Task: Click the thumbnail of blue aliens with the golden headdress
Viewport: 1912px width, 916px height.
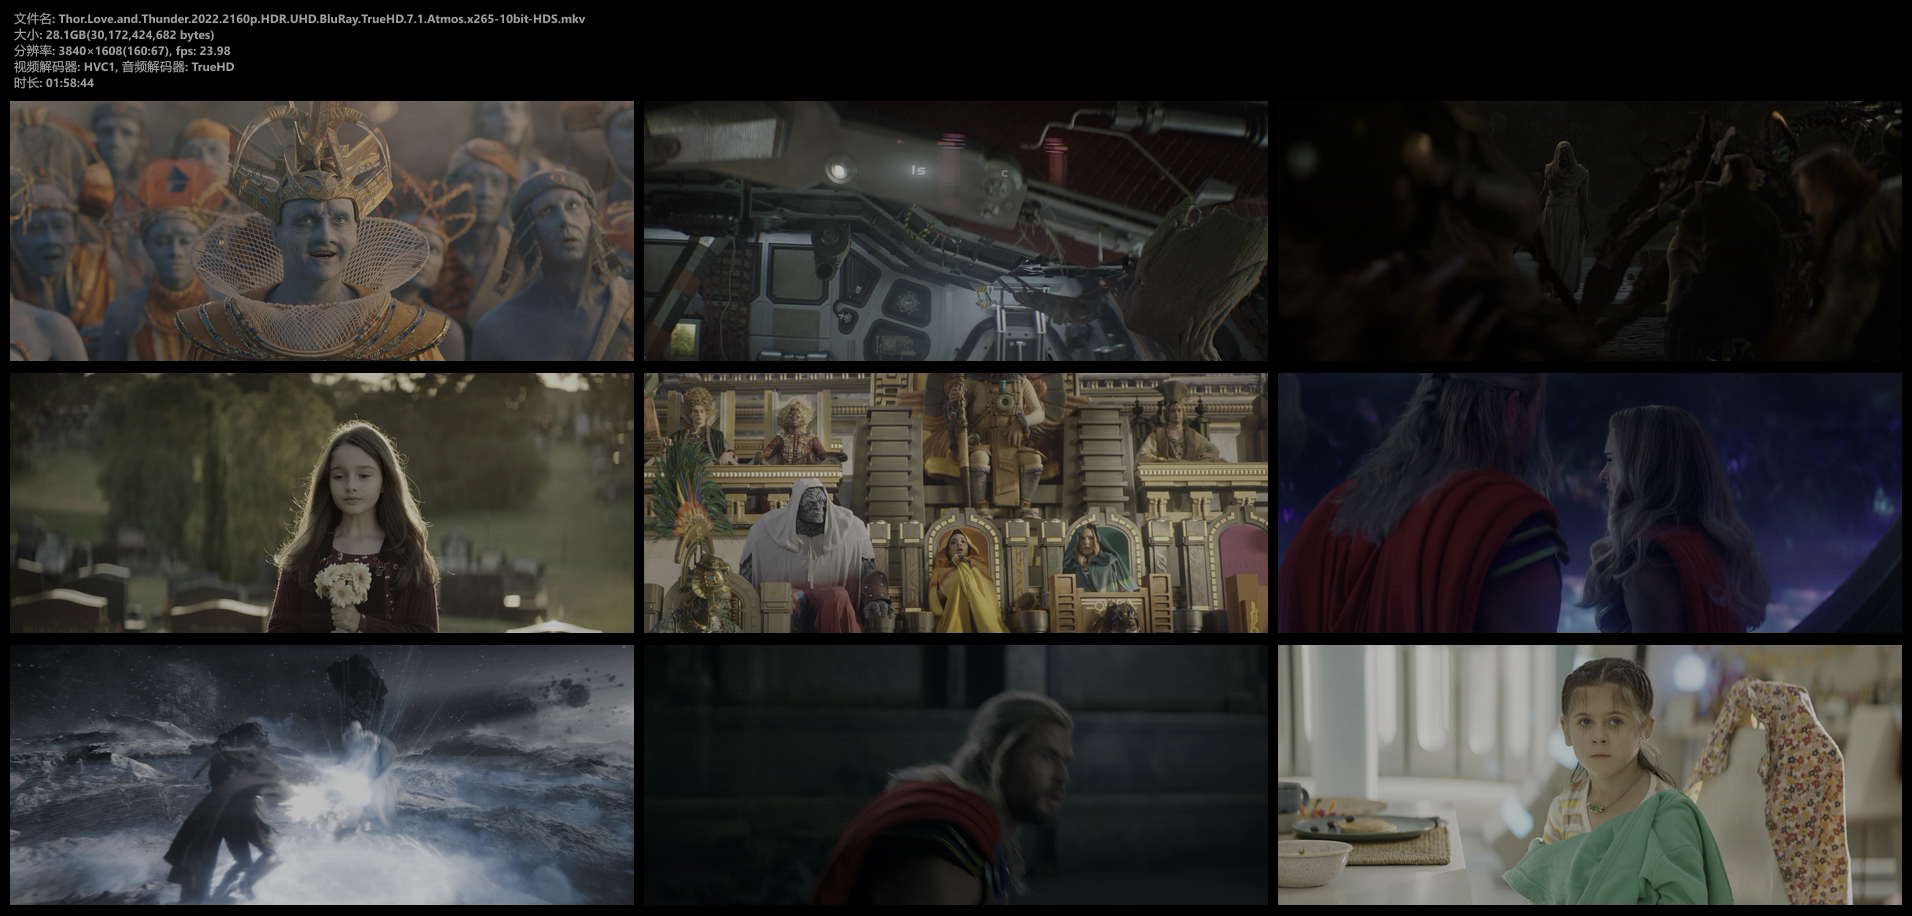Action: point(322,231)
